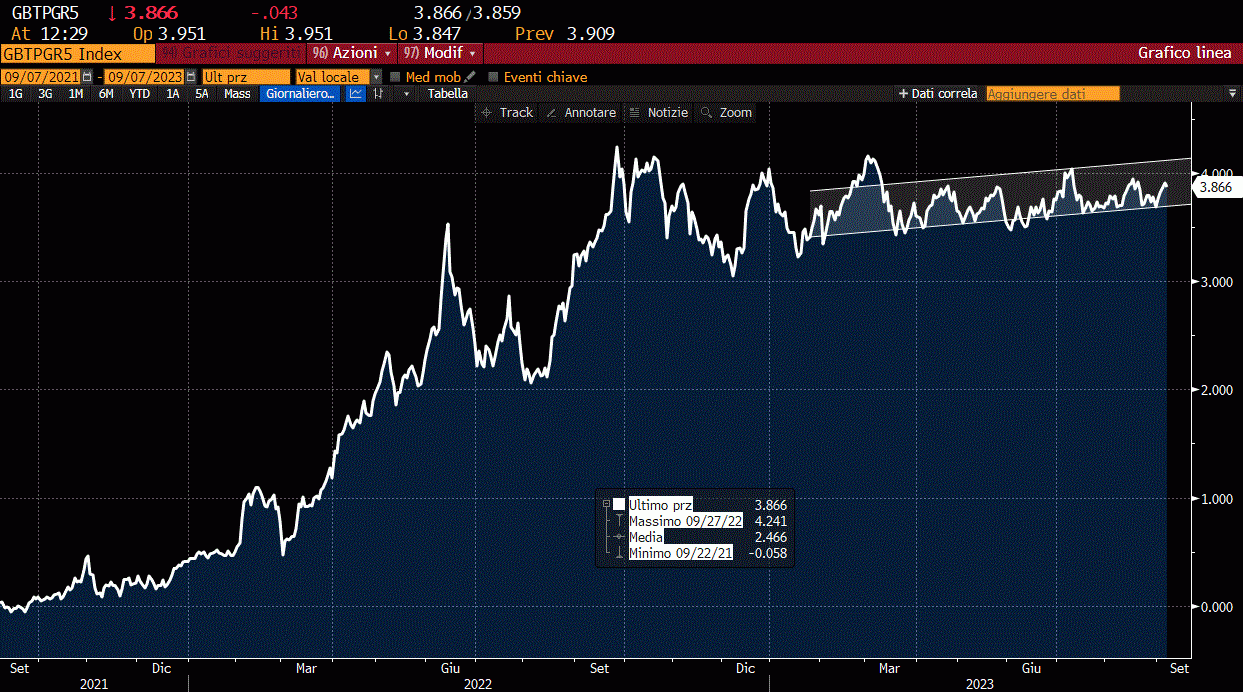Select the YTD time range tab
Viewport: 1243px width, 692px height.
(140, 94)
